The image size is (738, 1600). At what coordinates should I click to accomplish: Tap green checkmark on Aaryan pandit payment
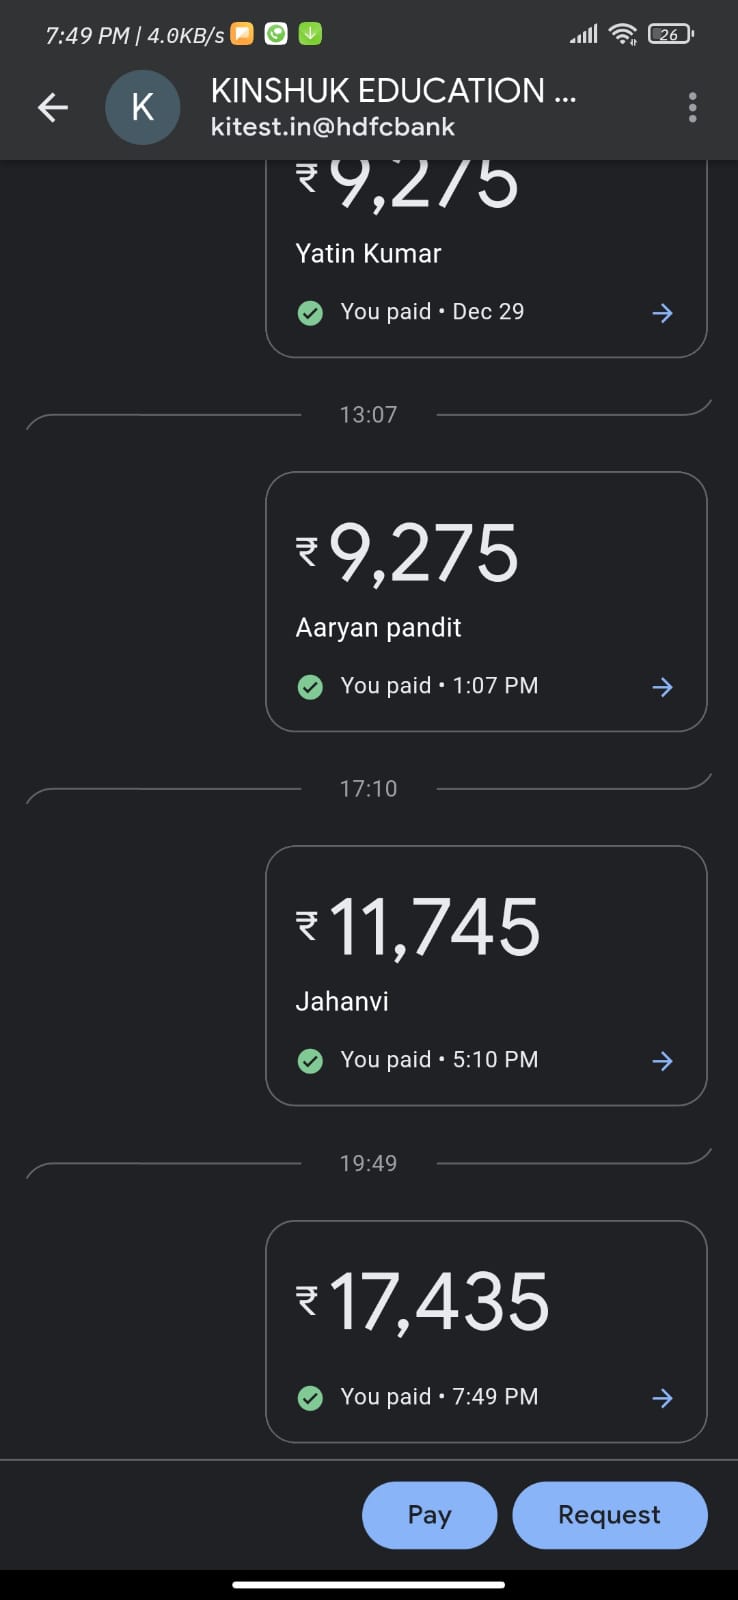pyautogui.click(x=310, y=687)
